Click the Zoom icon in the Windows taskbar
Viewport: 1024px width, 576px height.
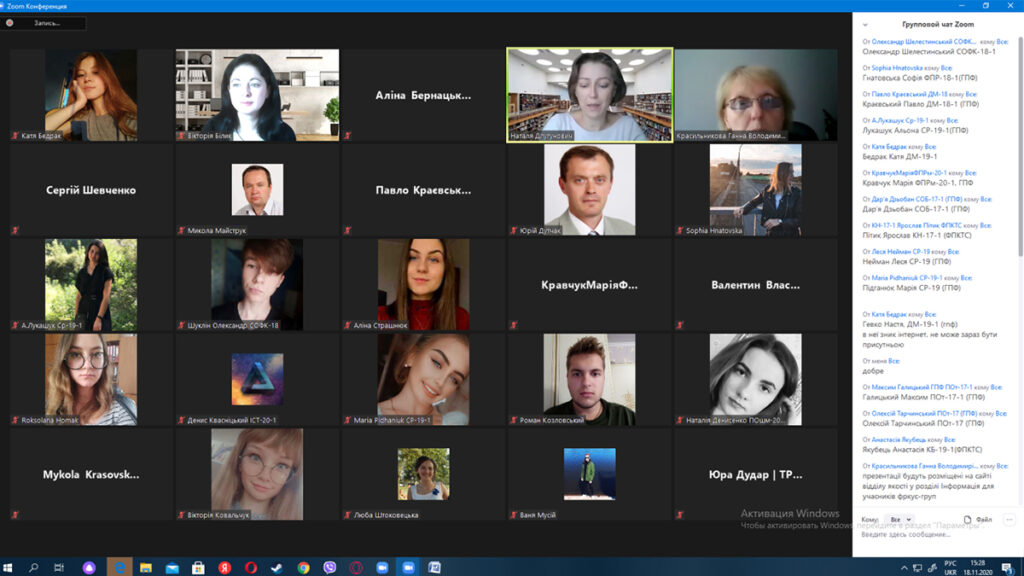click(408, 567)
